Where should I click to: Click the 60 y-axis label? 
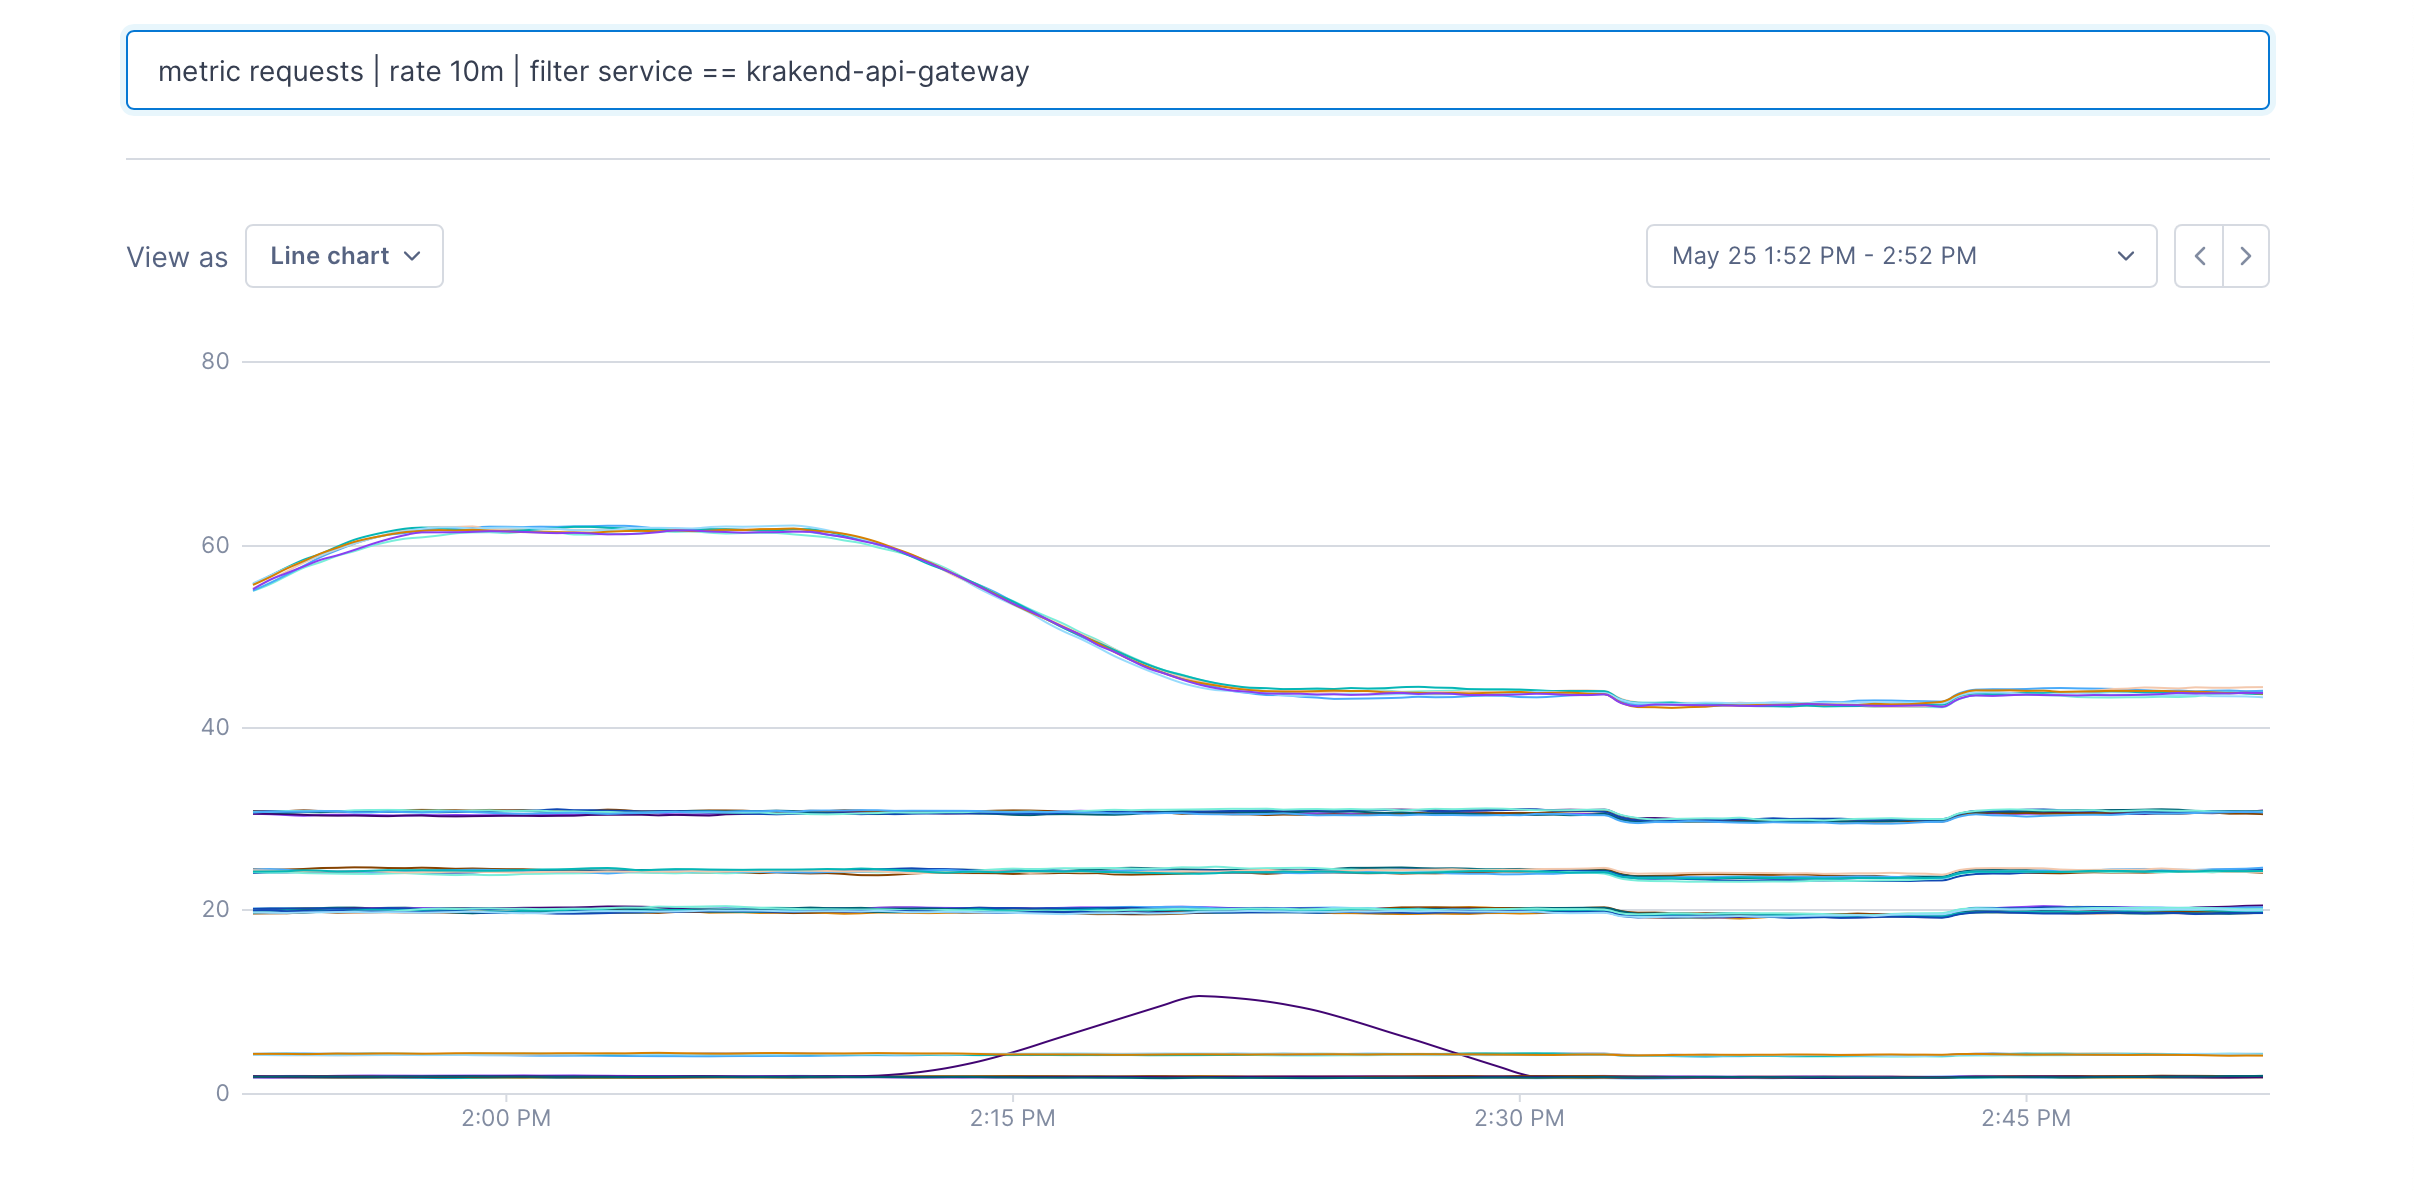tap(215, 545)
